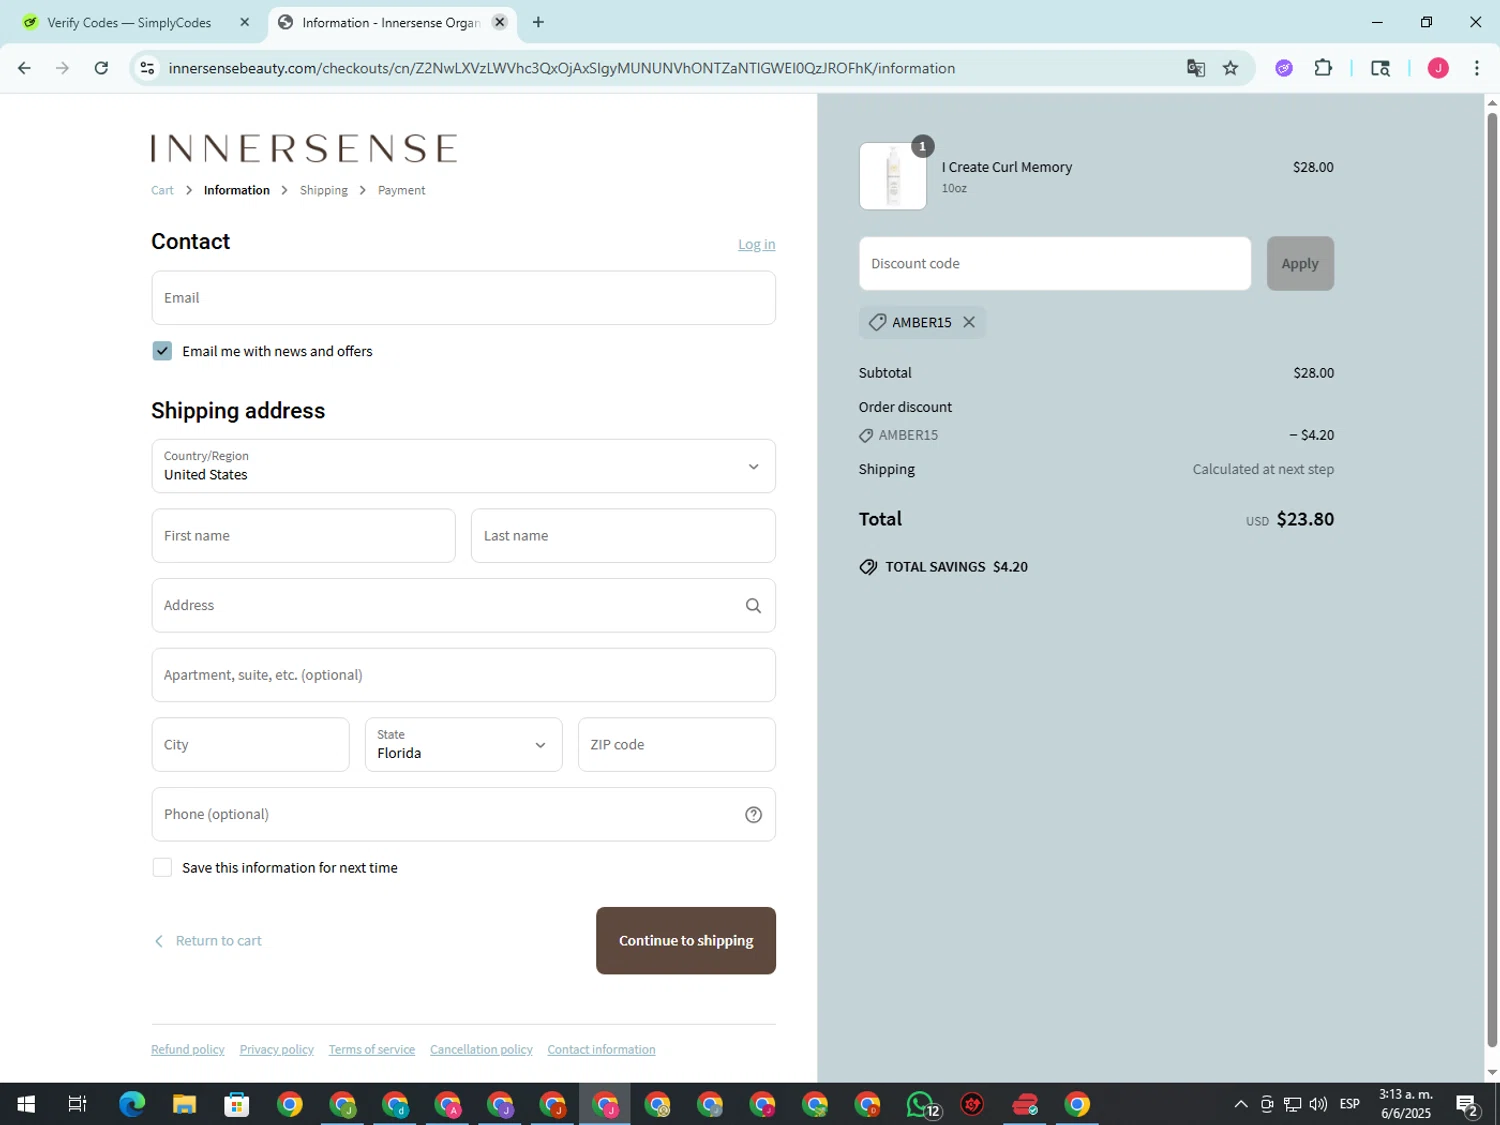1500x1125 pixels.
Task: Remove the AMBER15 discount code
Action: pos(969,322)
